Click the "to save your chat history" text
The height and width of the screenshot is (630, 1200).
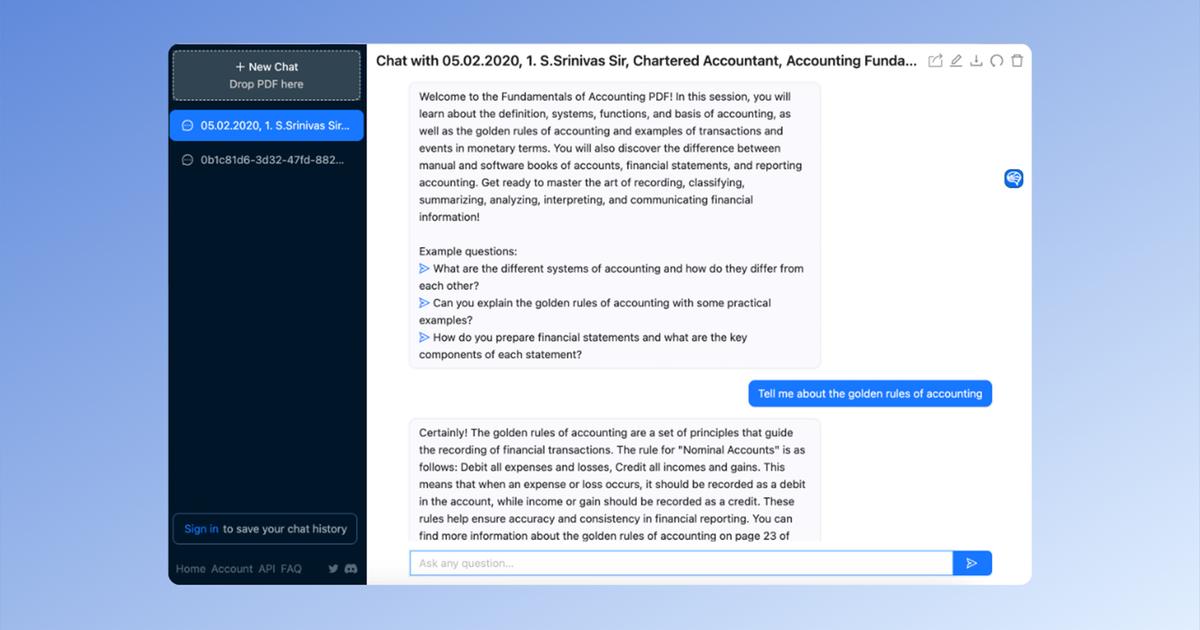tap(284, 529)
